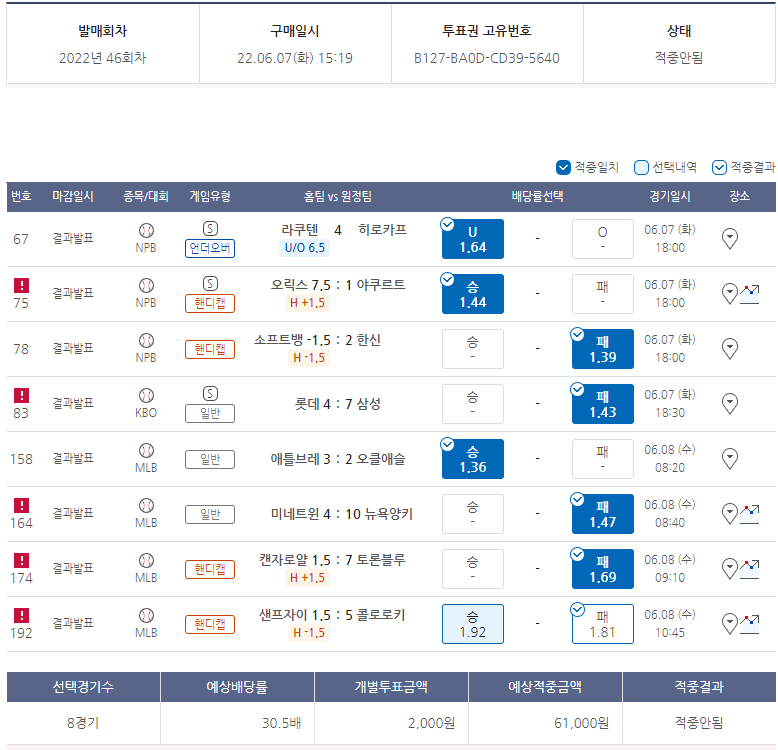Click the 배당률선택 column header
Image resolution: width=778 pixels, height=750 pixels.
[x=537, y=196]
